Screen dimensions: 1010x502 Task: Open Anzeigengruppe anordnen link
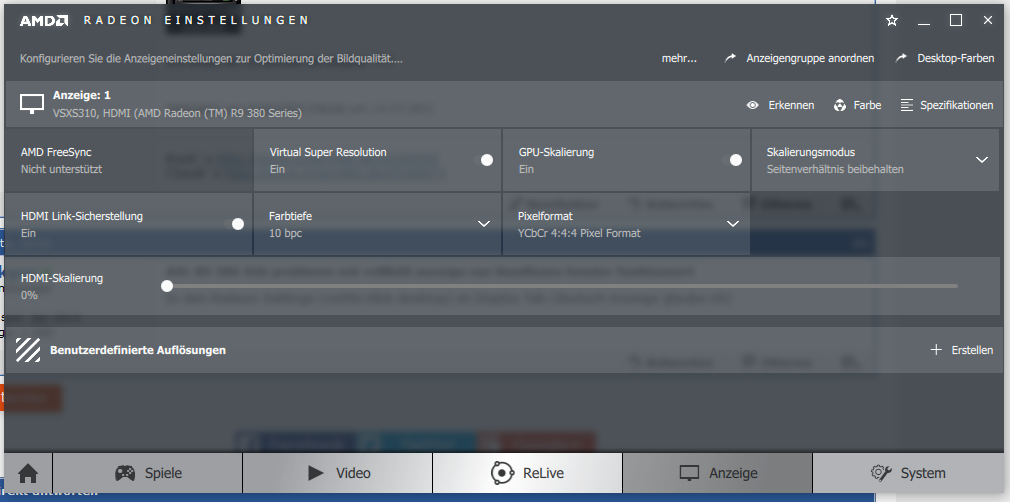pos(810,58)
